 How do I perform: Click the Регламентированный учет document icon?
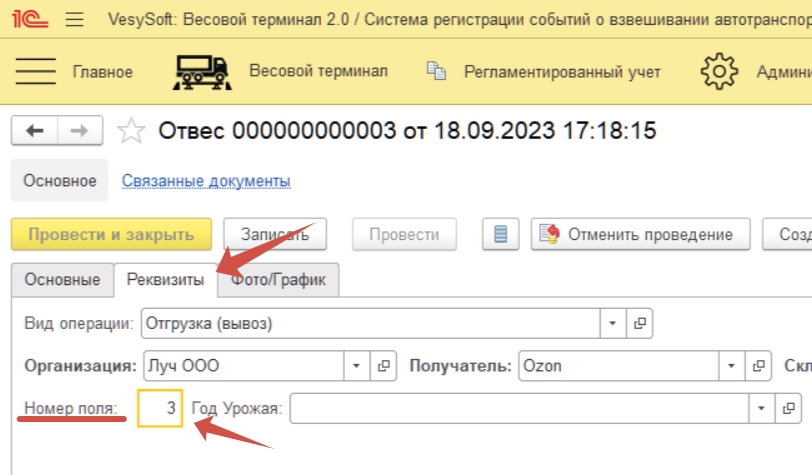(435, 71)
